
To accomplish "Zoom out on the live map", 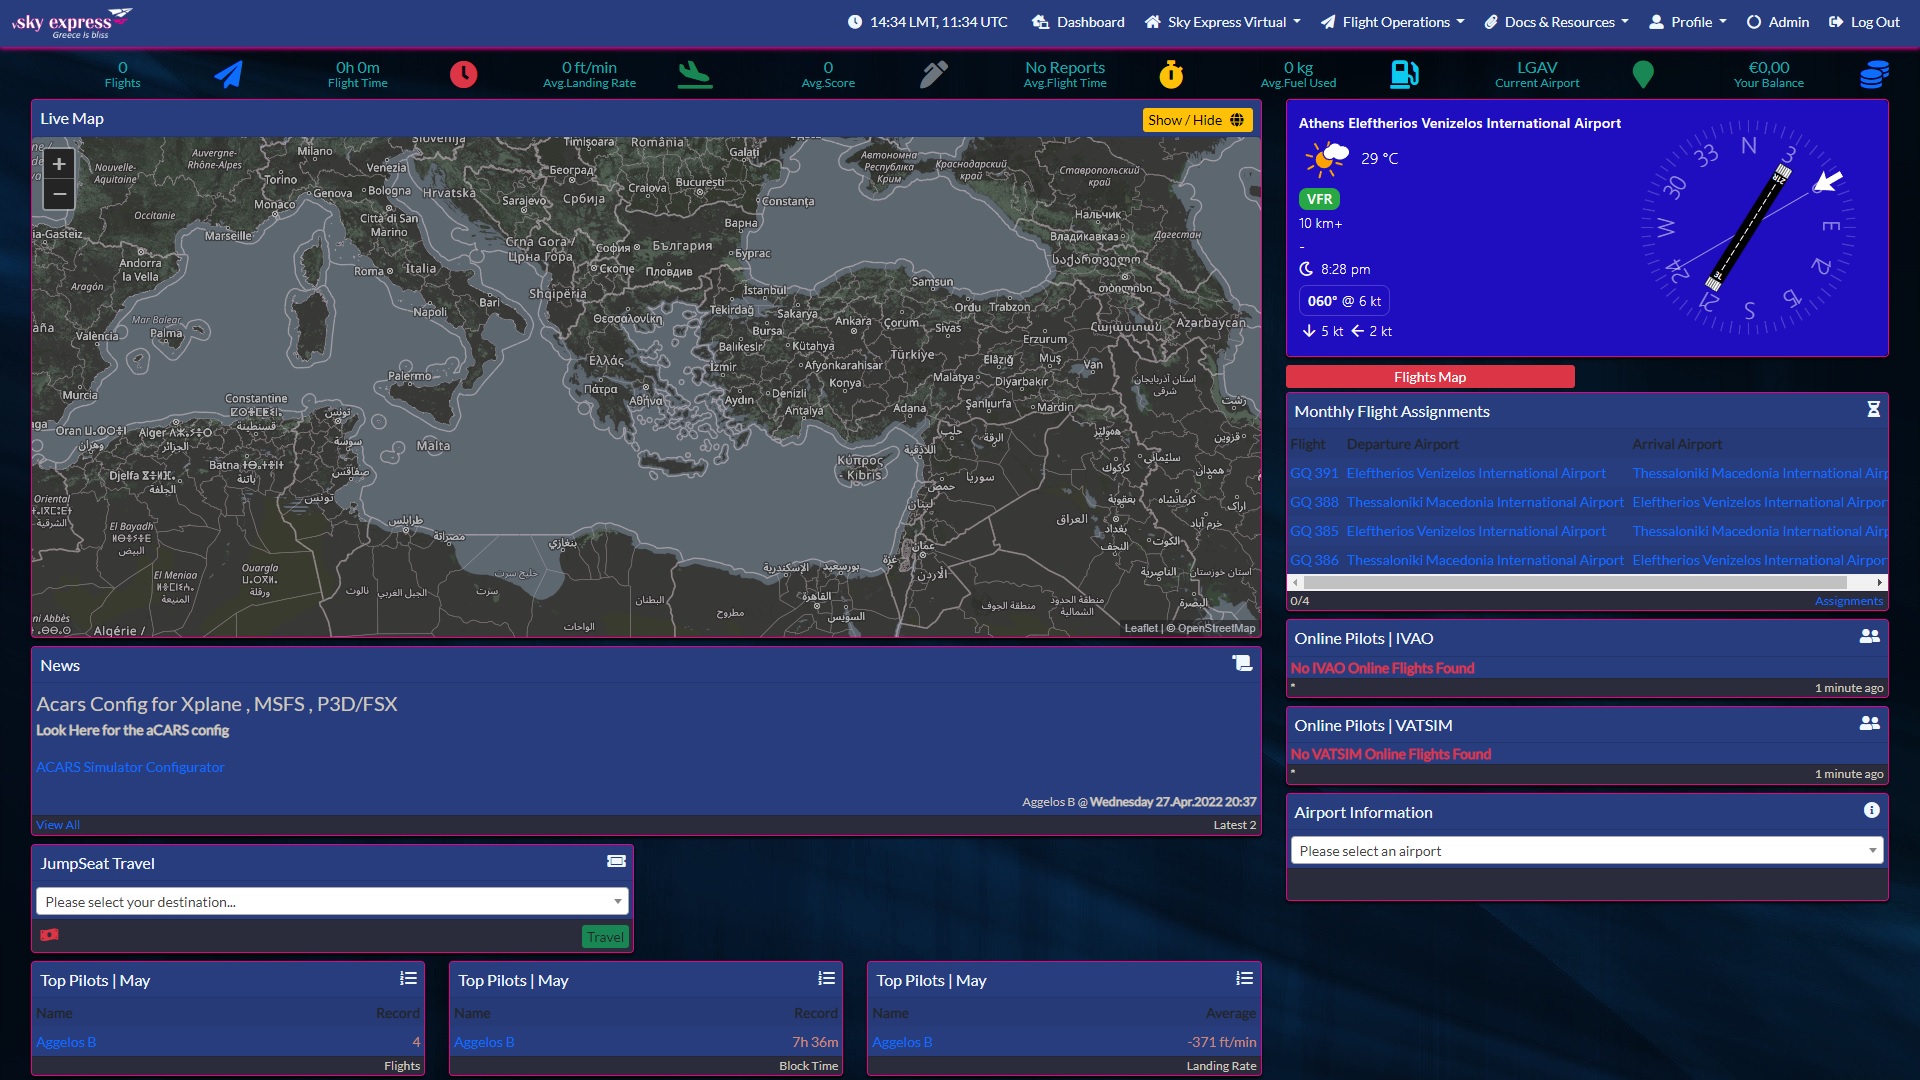I will (x=59, y=194).
